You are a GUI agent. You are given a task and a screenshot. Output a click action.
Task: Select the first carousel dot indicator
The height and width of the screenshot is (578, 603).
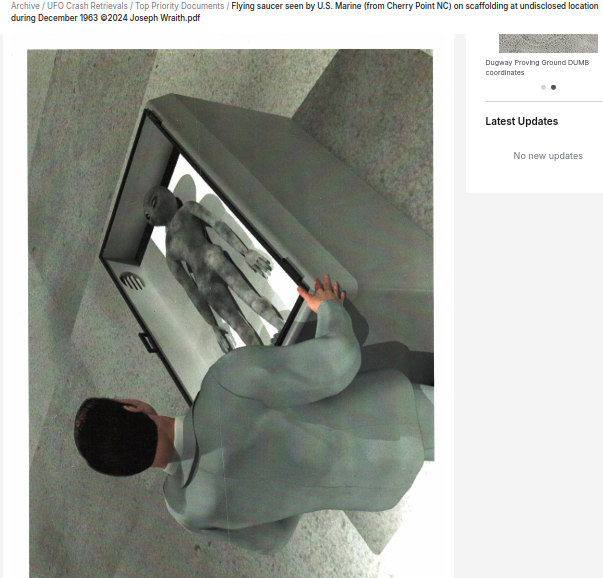[543, 87]
